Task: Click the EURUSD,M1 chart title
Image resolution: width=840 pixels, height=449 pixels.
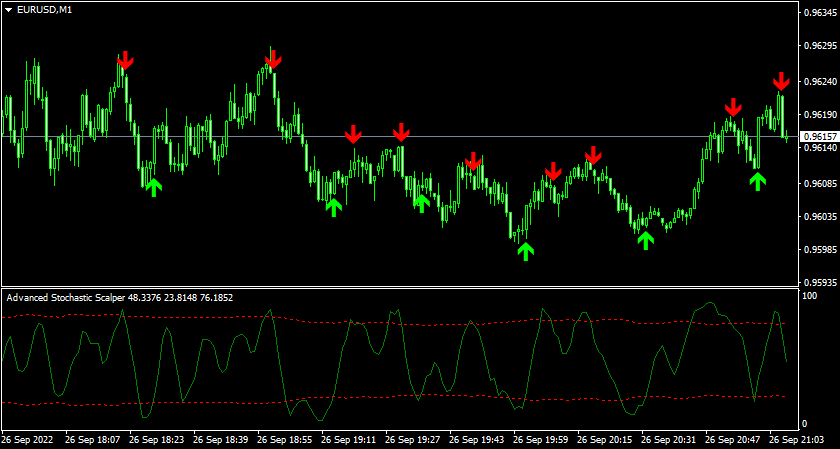Action: click(45, 10)
